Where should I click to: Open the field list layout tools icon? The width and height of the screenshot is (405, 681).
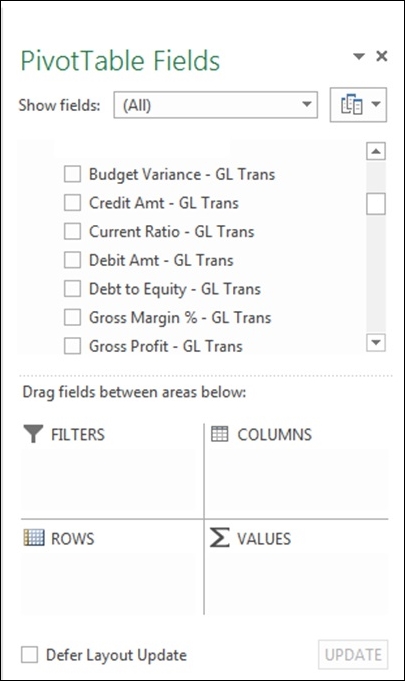[351, 105]
